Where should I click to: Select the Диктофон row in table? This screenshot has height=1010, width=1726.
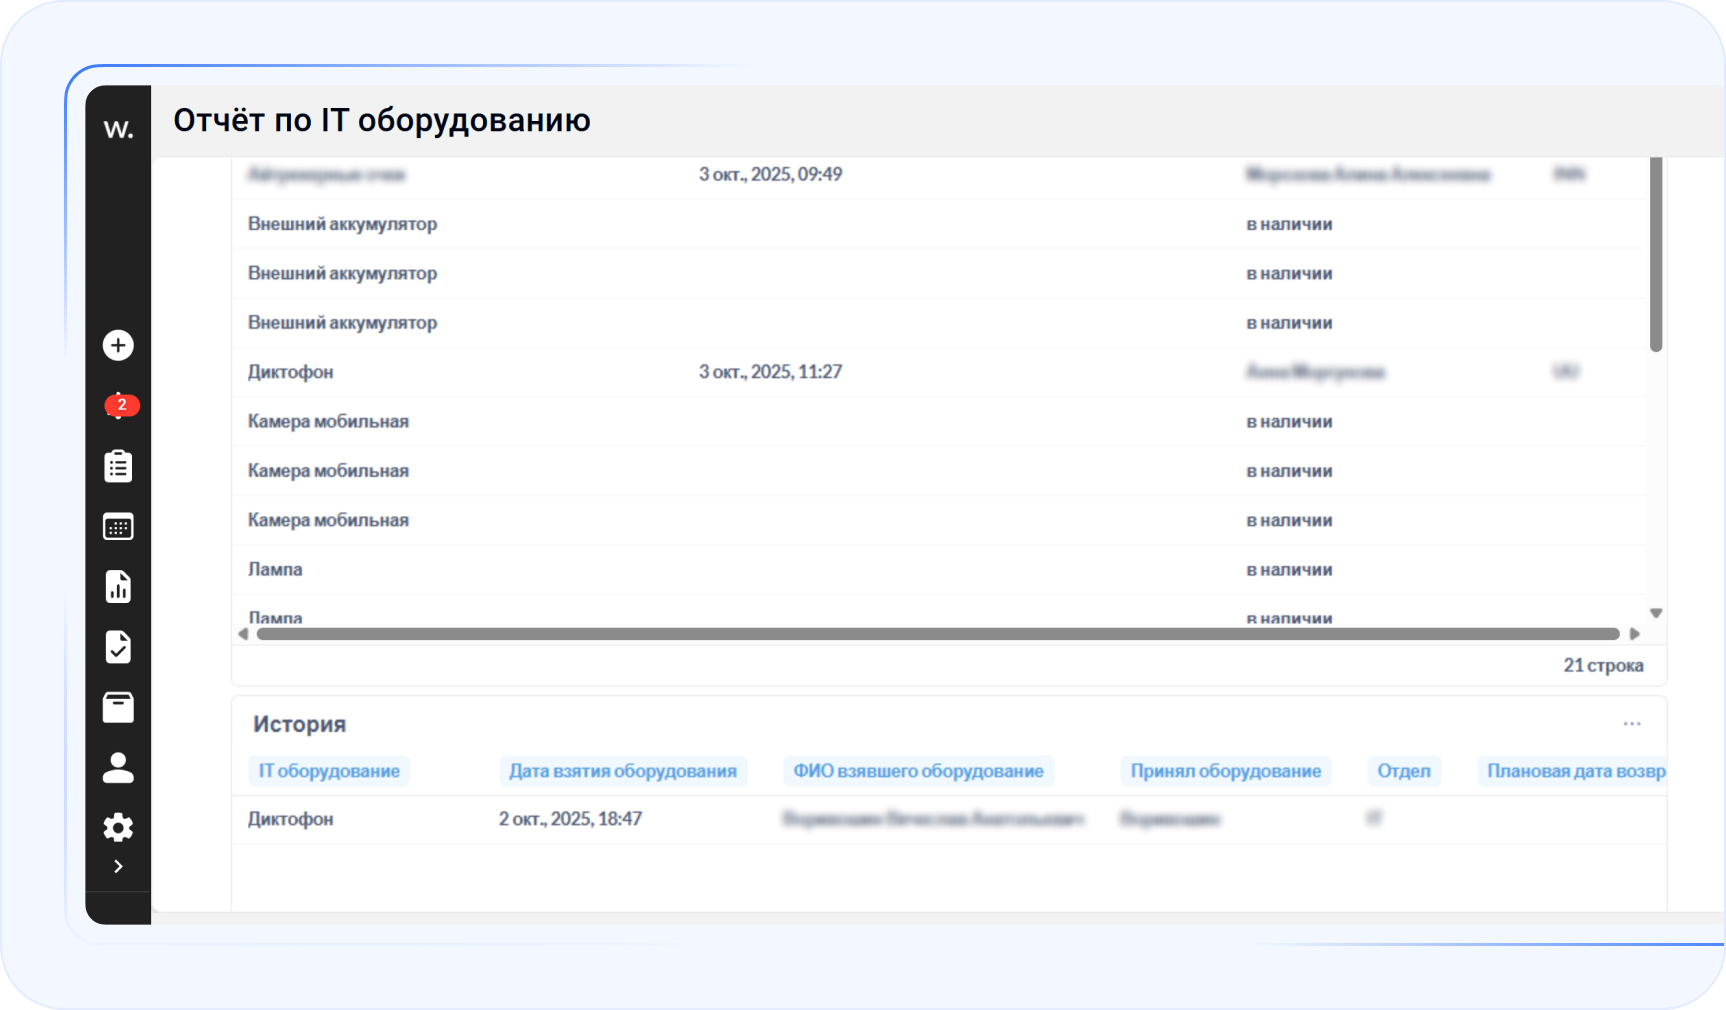[x=291, y=372]
